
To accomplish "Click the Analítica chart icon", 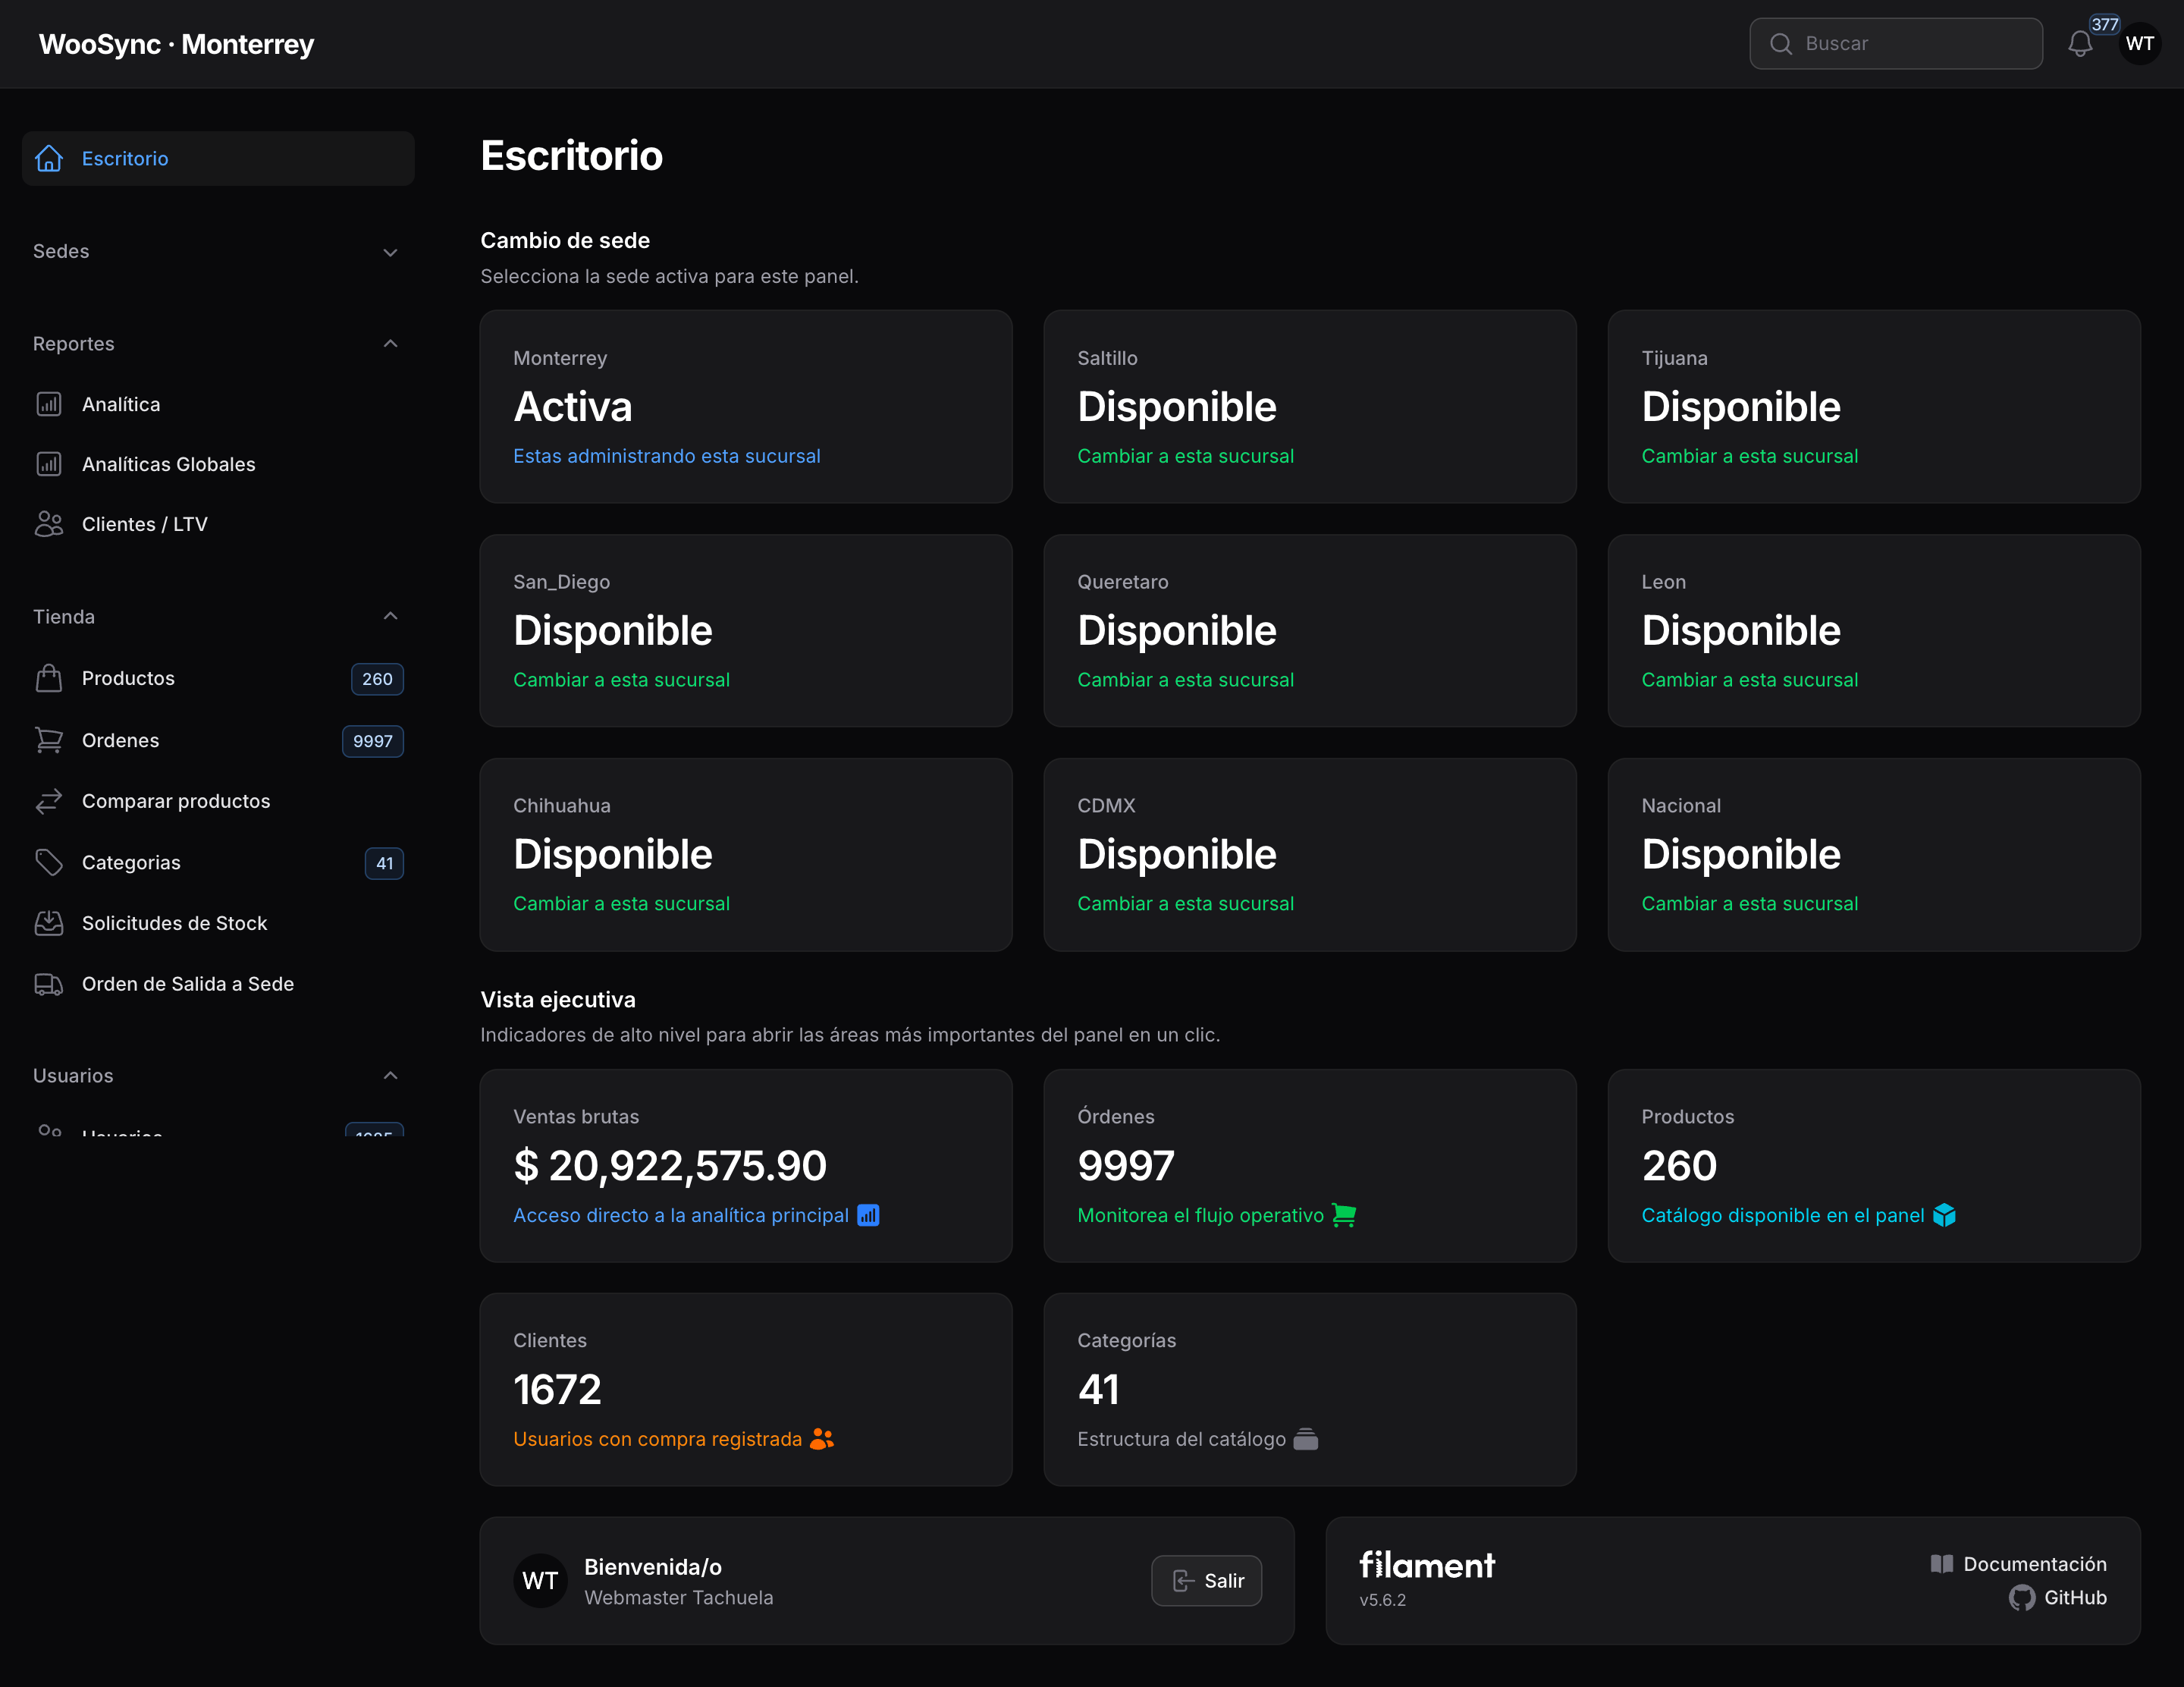I will point(49,404).
